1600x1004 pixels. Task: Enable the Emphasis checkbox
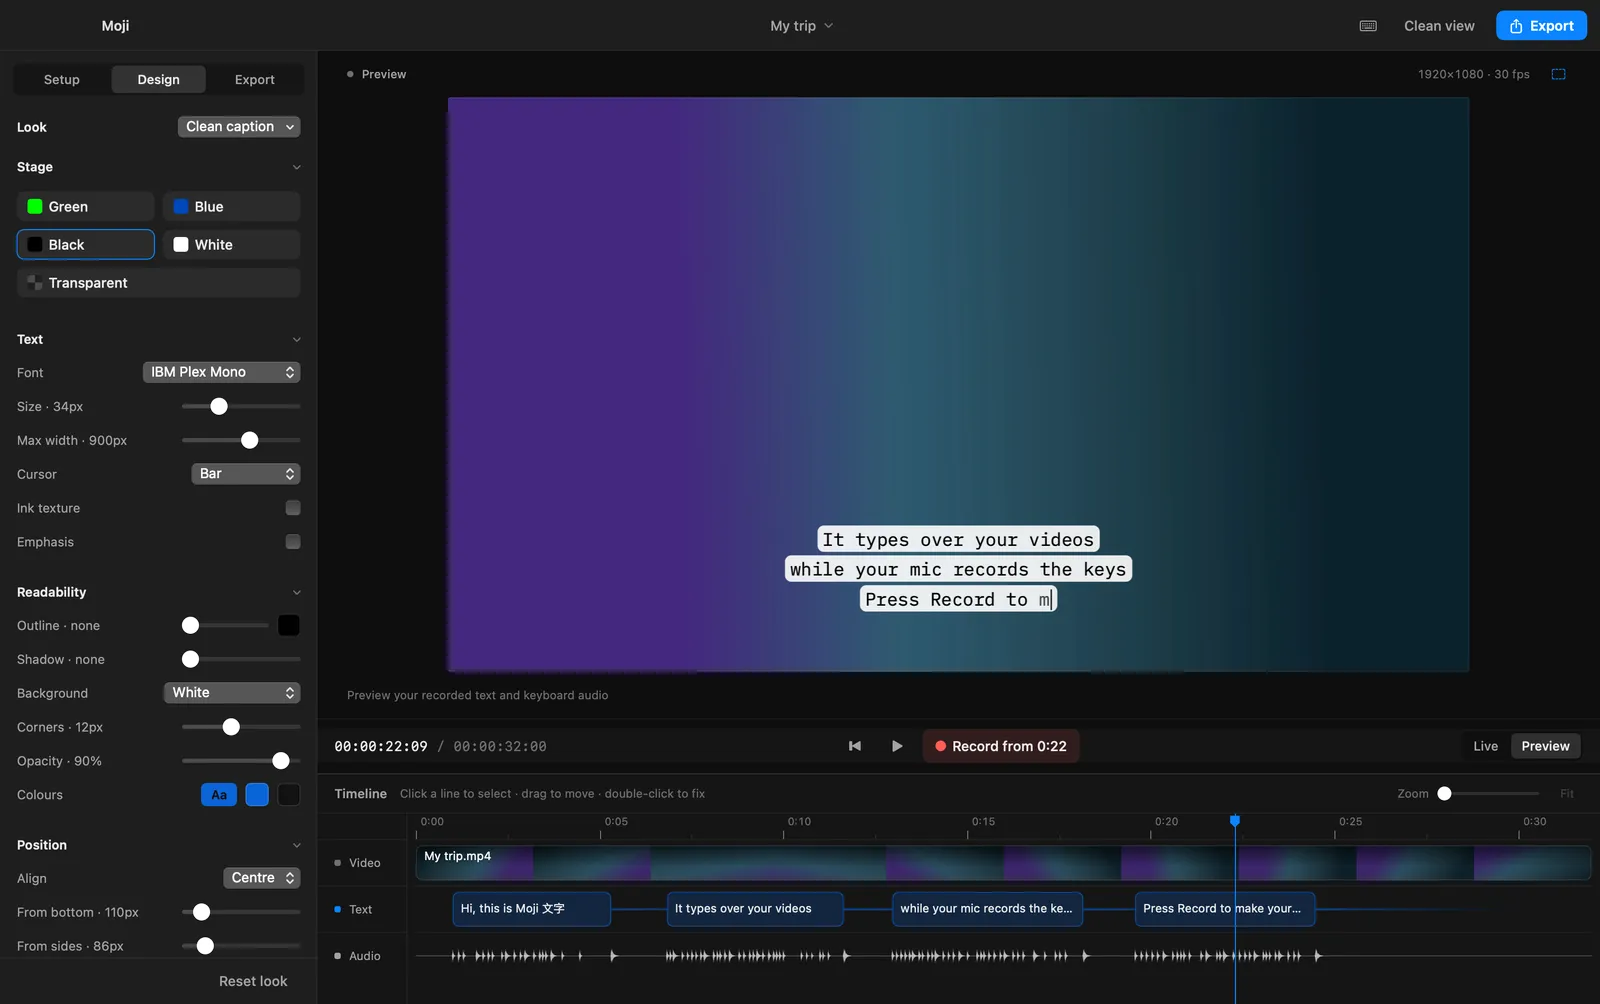[293, 542]
